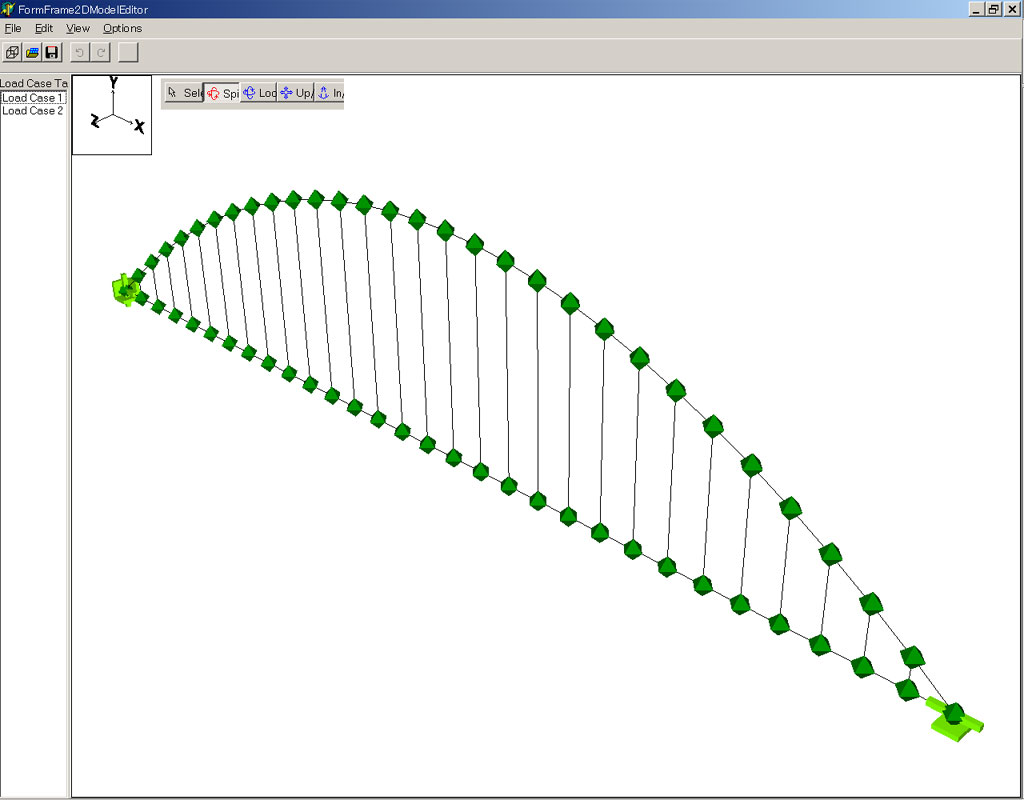Open the Edit menu

pyautogui.click(x=44, y=28)
